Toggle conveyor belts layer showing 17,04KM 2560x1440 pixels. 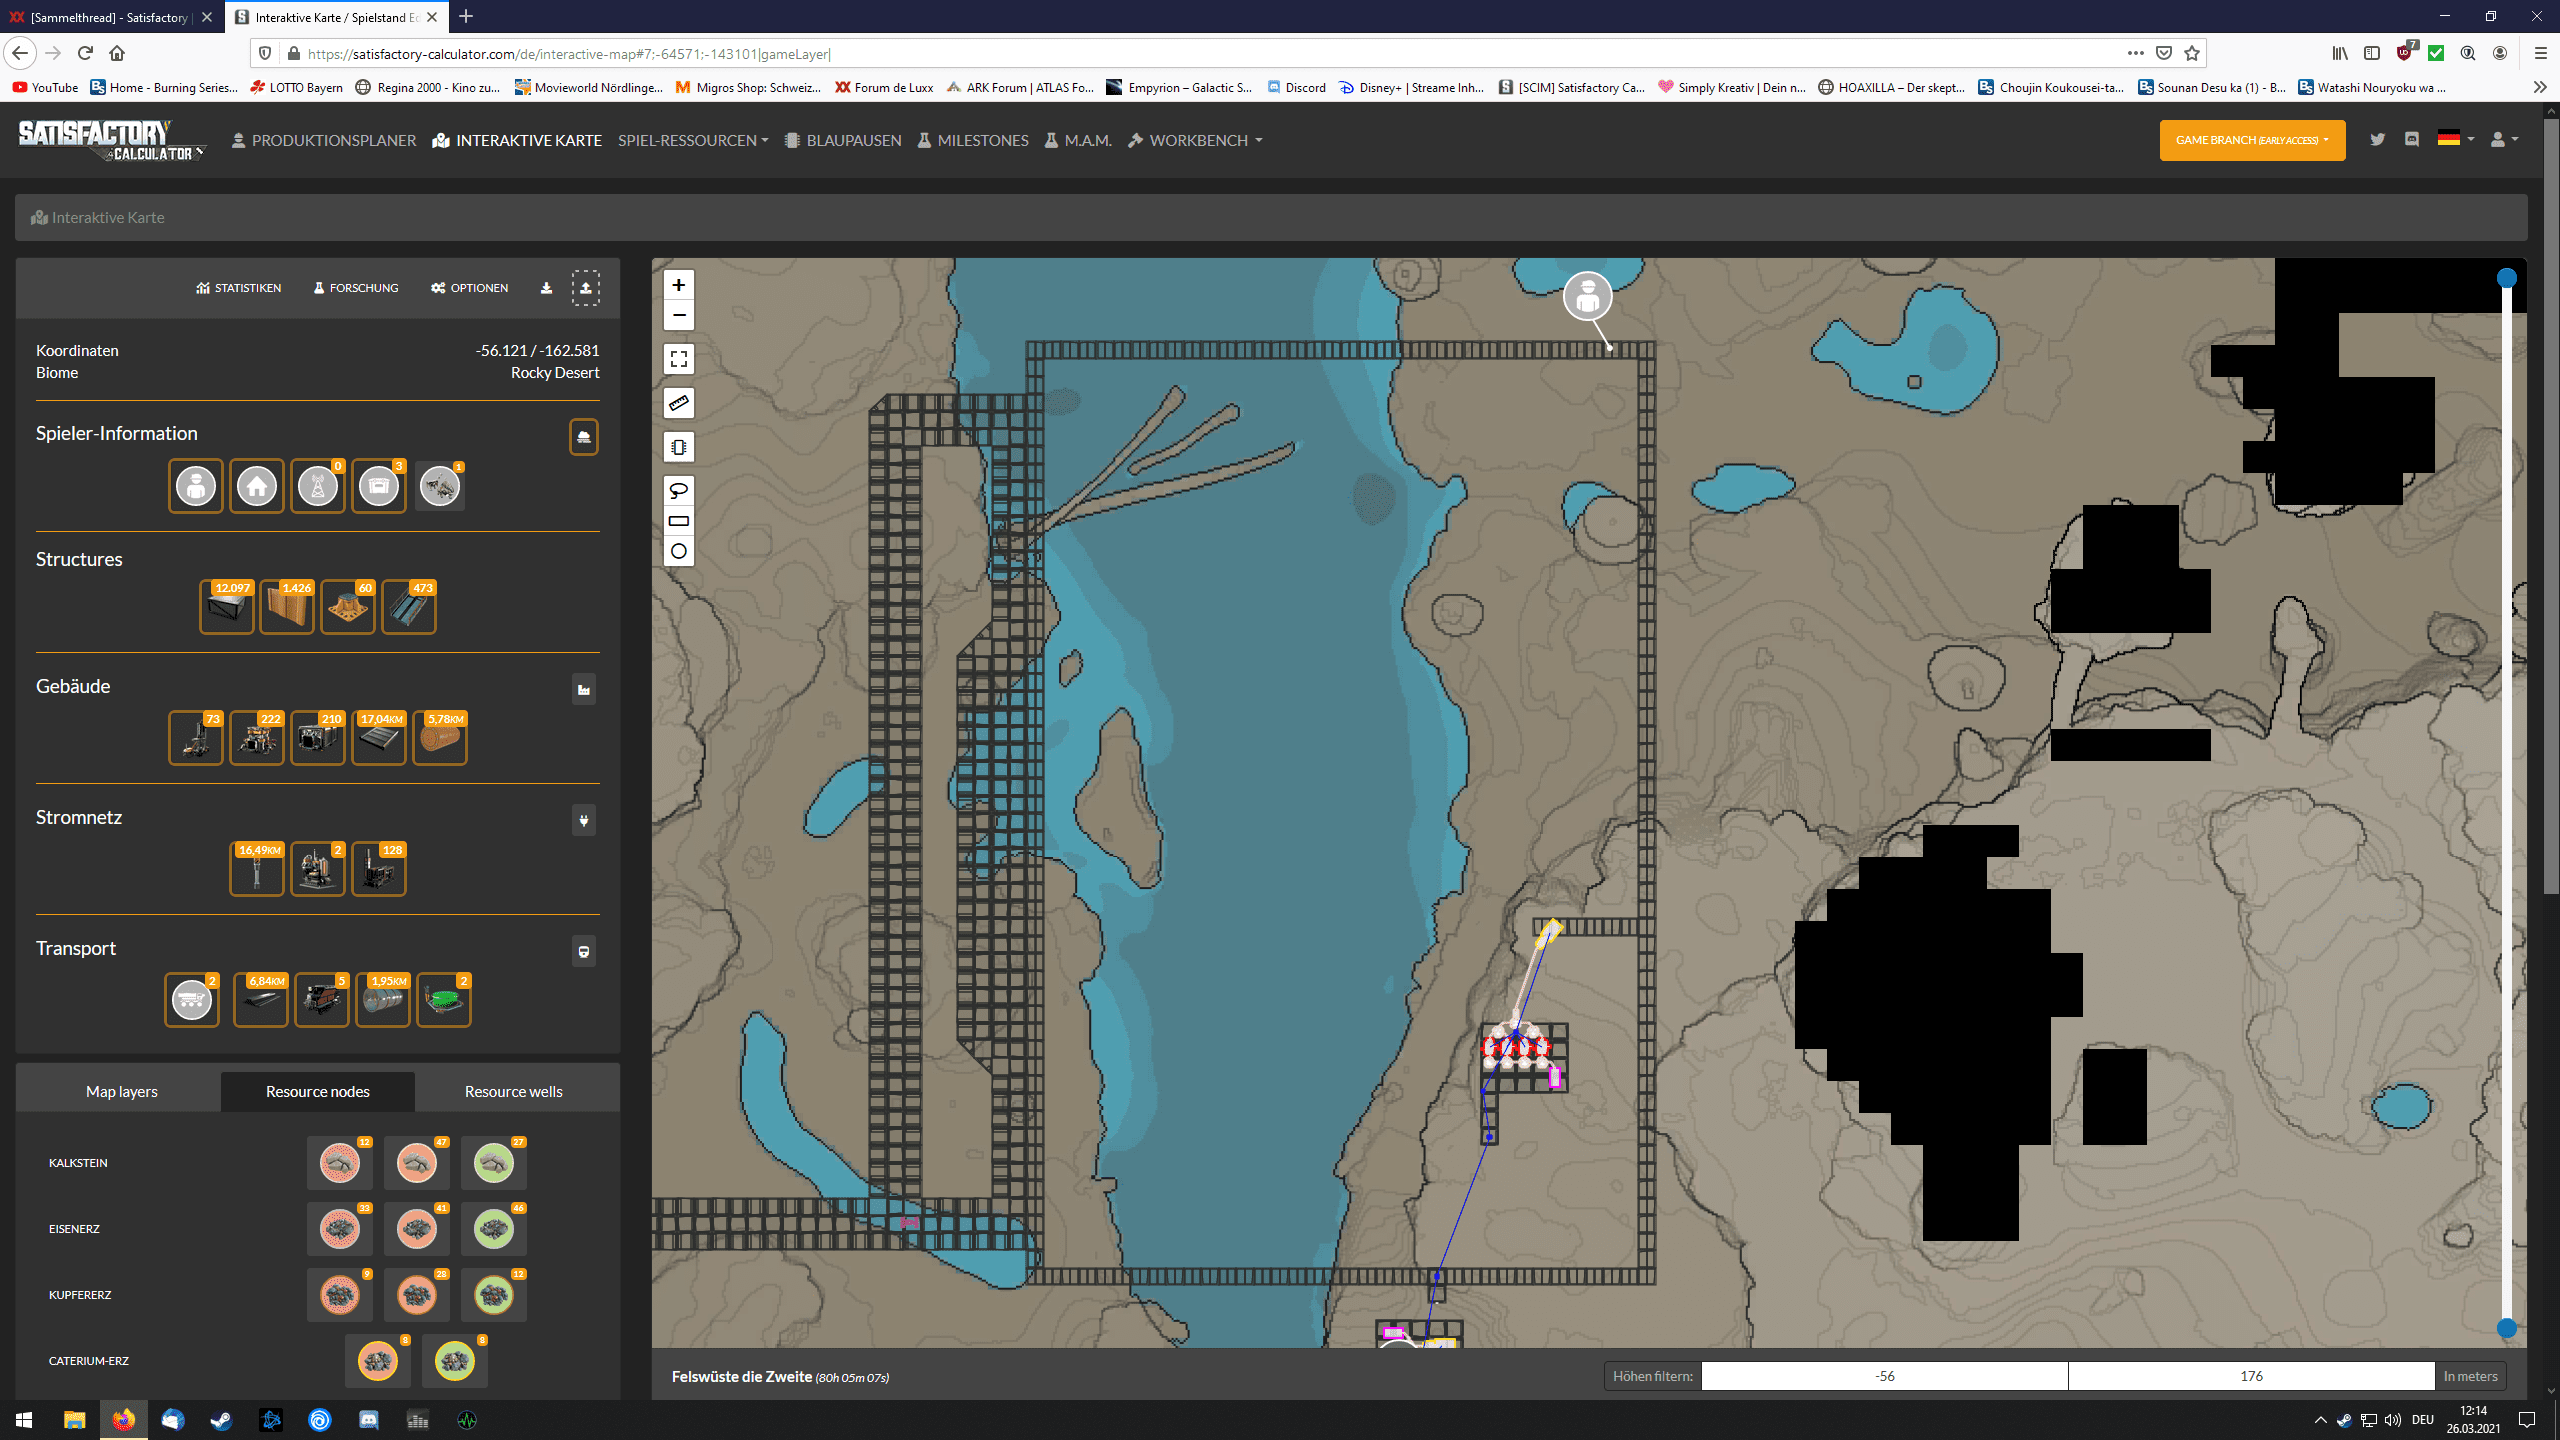[x=379, y=738]
